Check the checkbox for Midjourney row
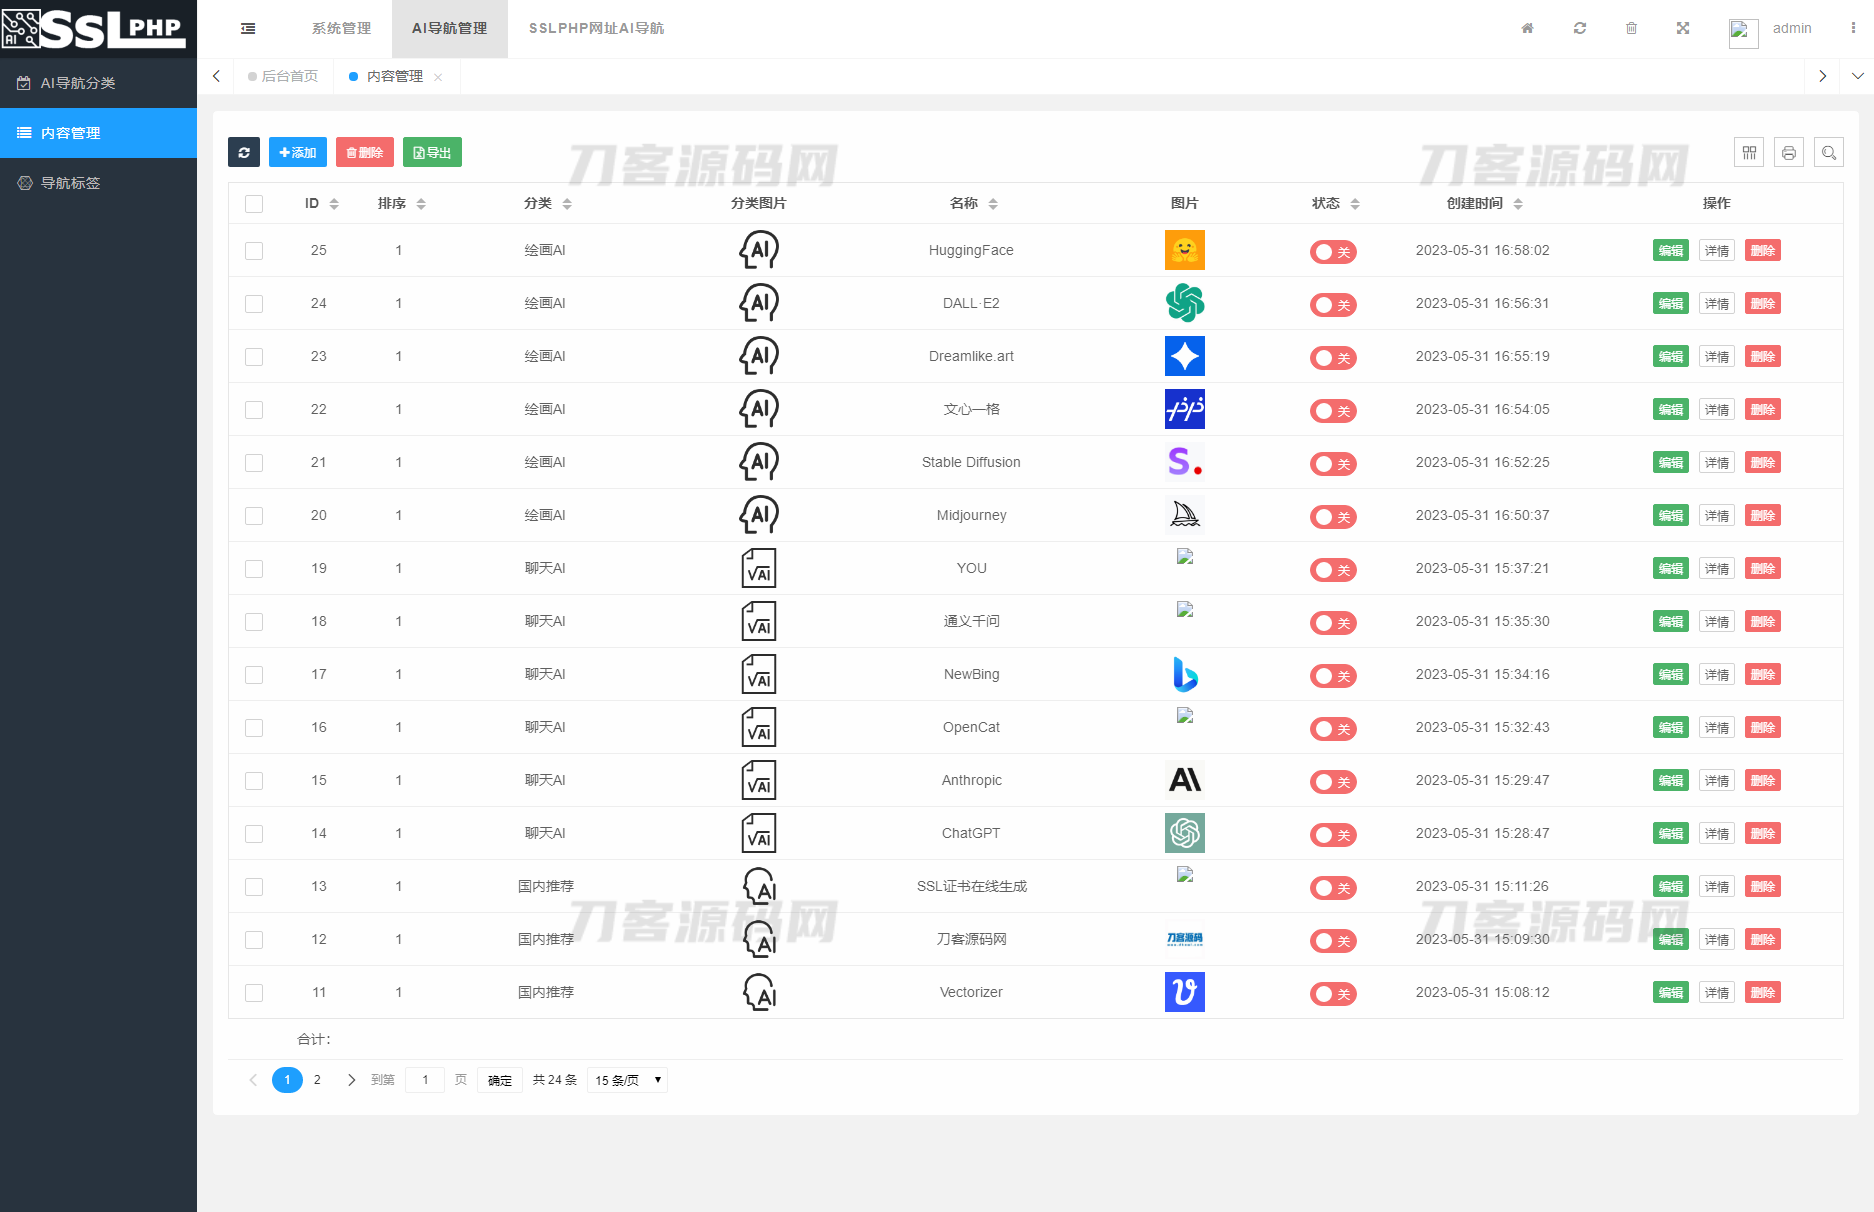 point(254,516)
